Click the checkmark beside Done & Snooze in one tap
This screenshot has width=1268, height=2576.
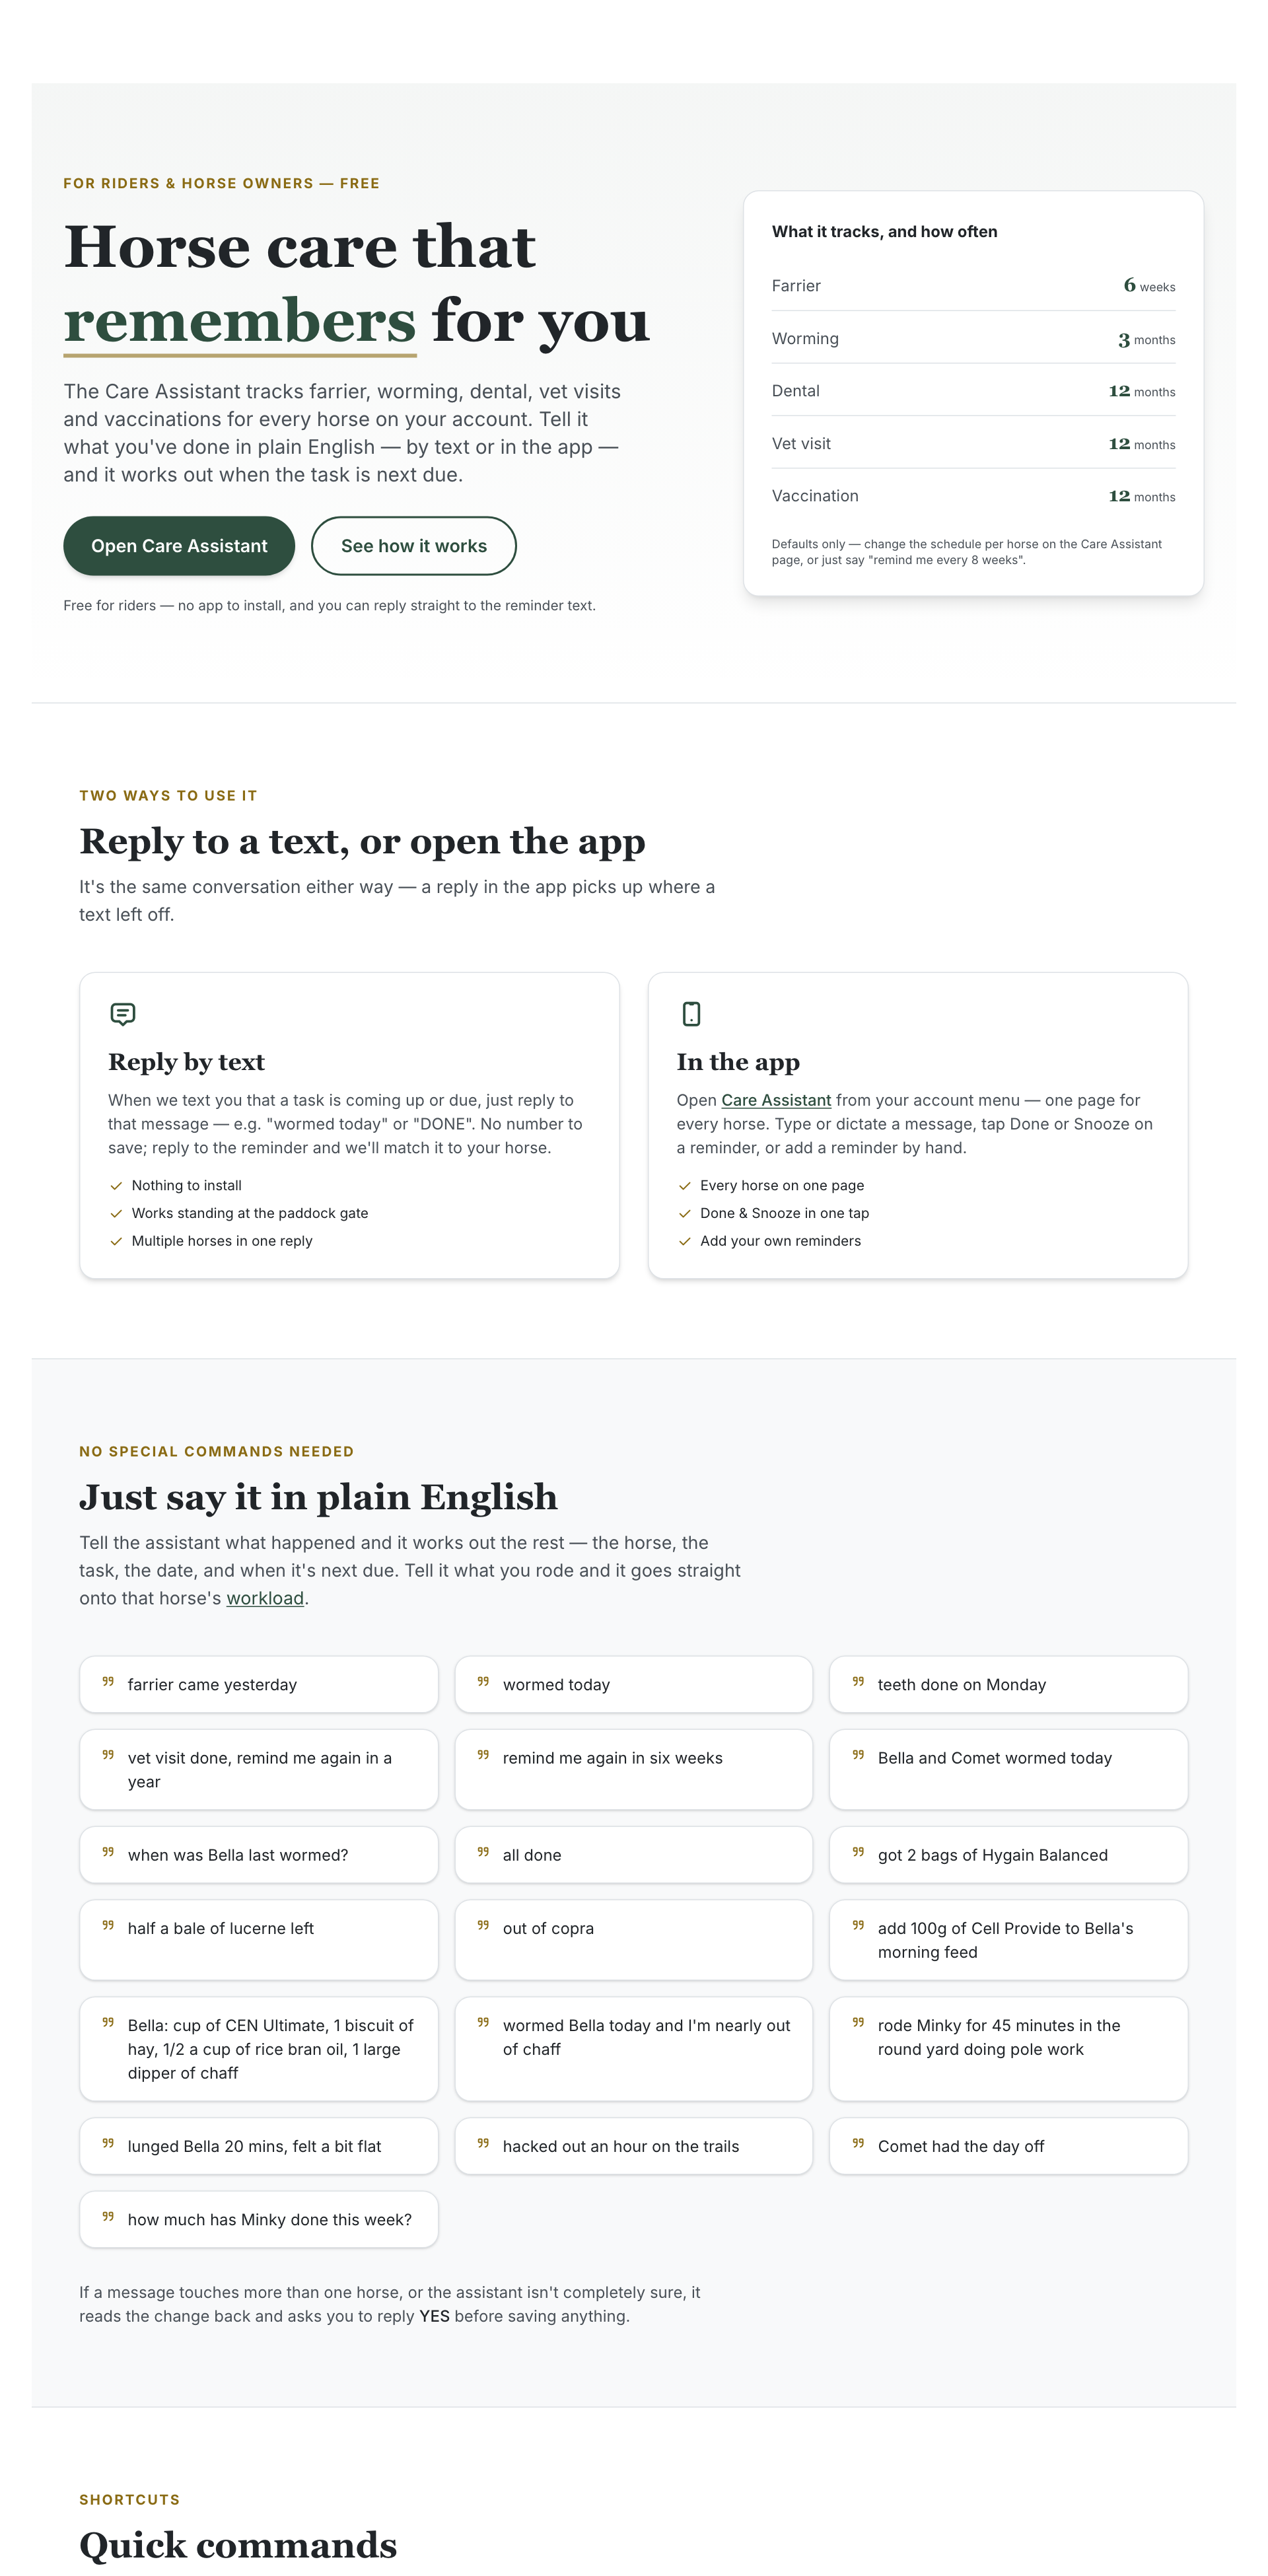(x=685, y=1214)
